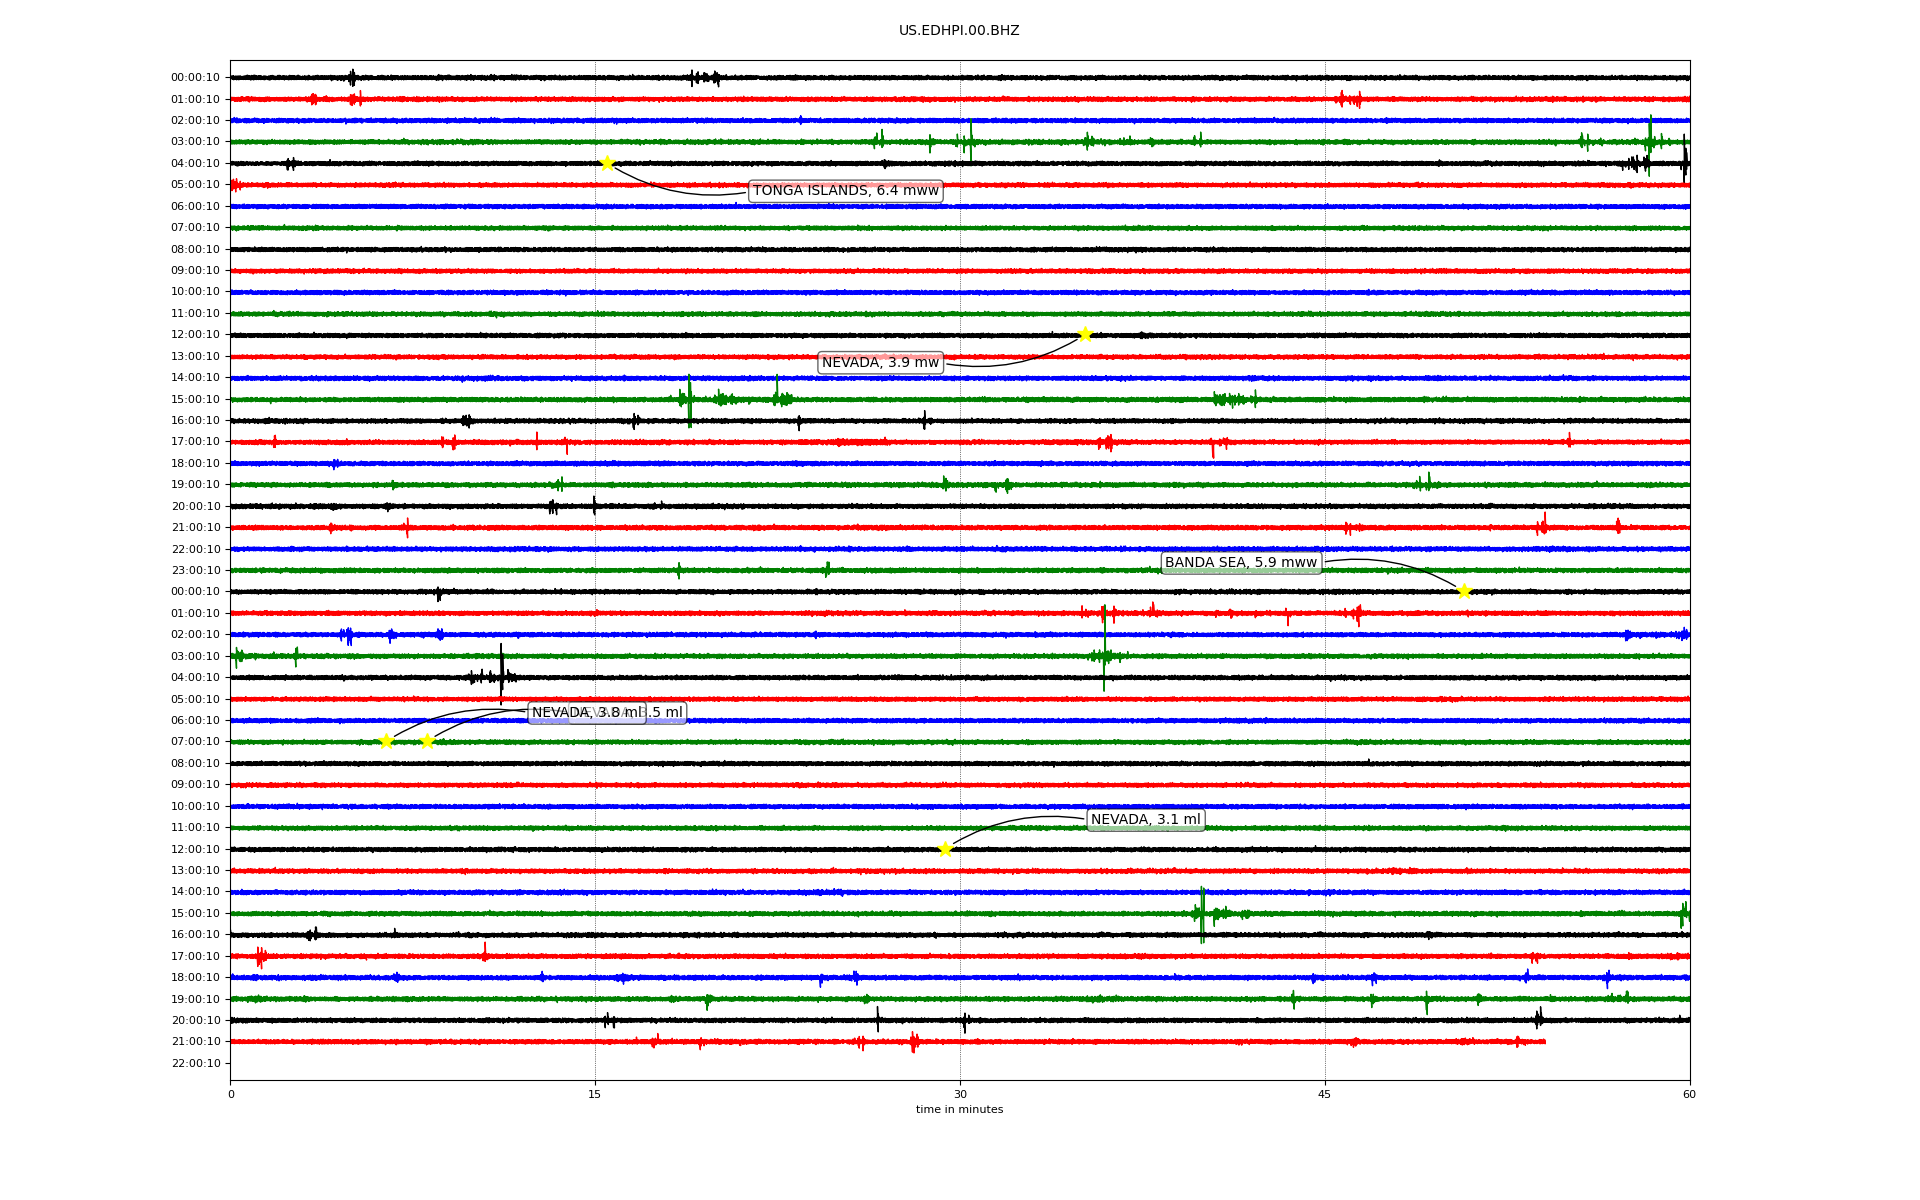Viewport: 1920px width, 1200px height.
Task: Click the 23:00:10 time label
Action: click(195, 570)
